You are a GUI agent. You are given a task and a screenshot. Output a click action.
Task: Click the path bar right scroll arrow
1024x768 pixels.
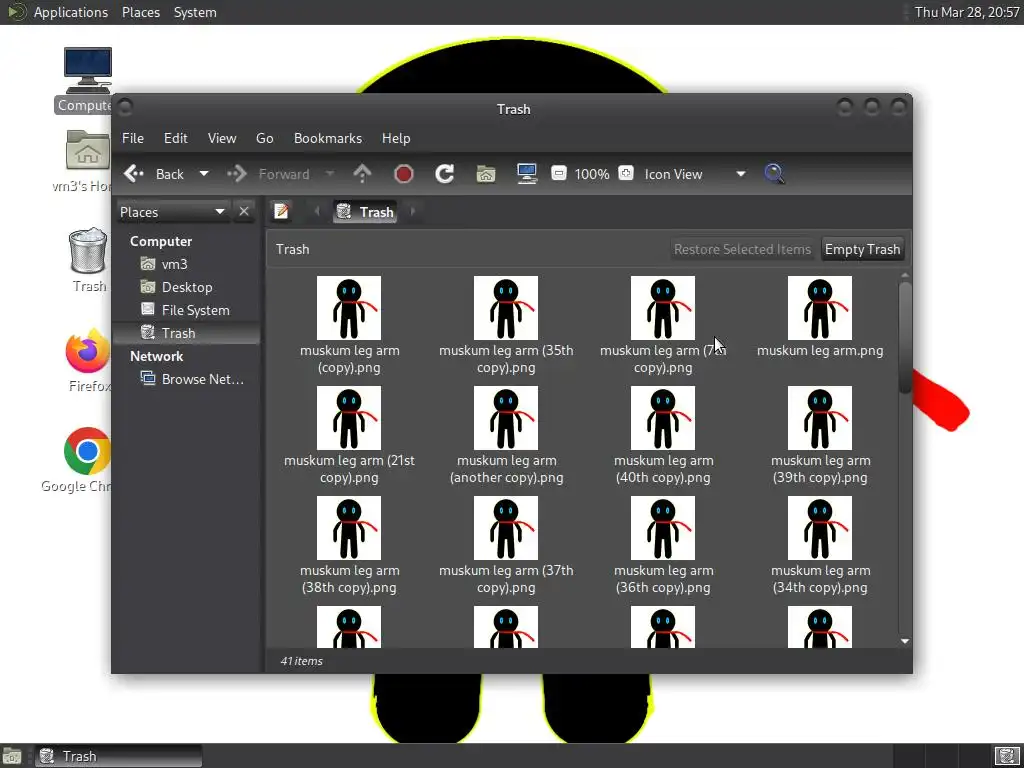click(x=413, y=212)
